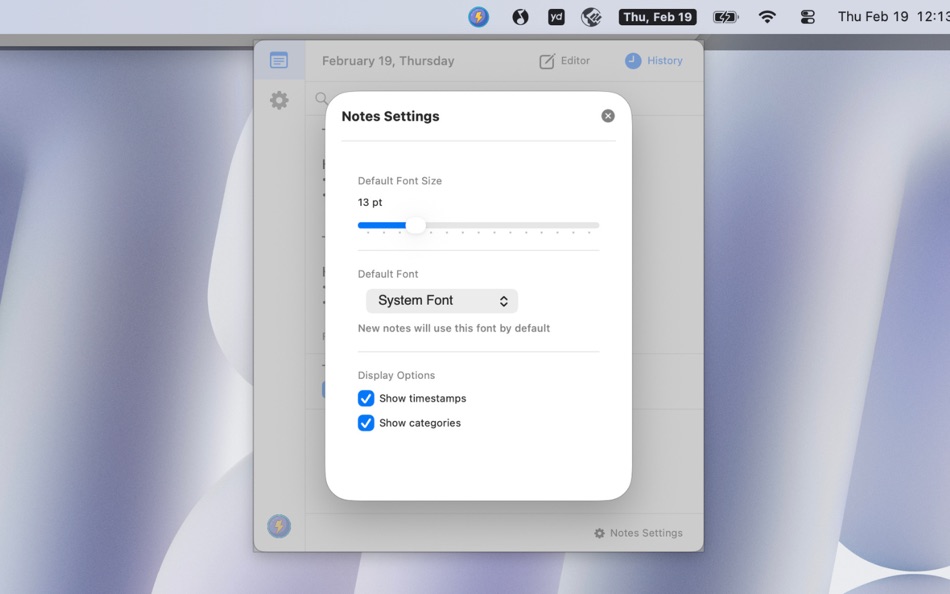Open the lightning app icon in menu bar
Viewport: 950px width, 594px height.
click(478, 16)
